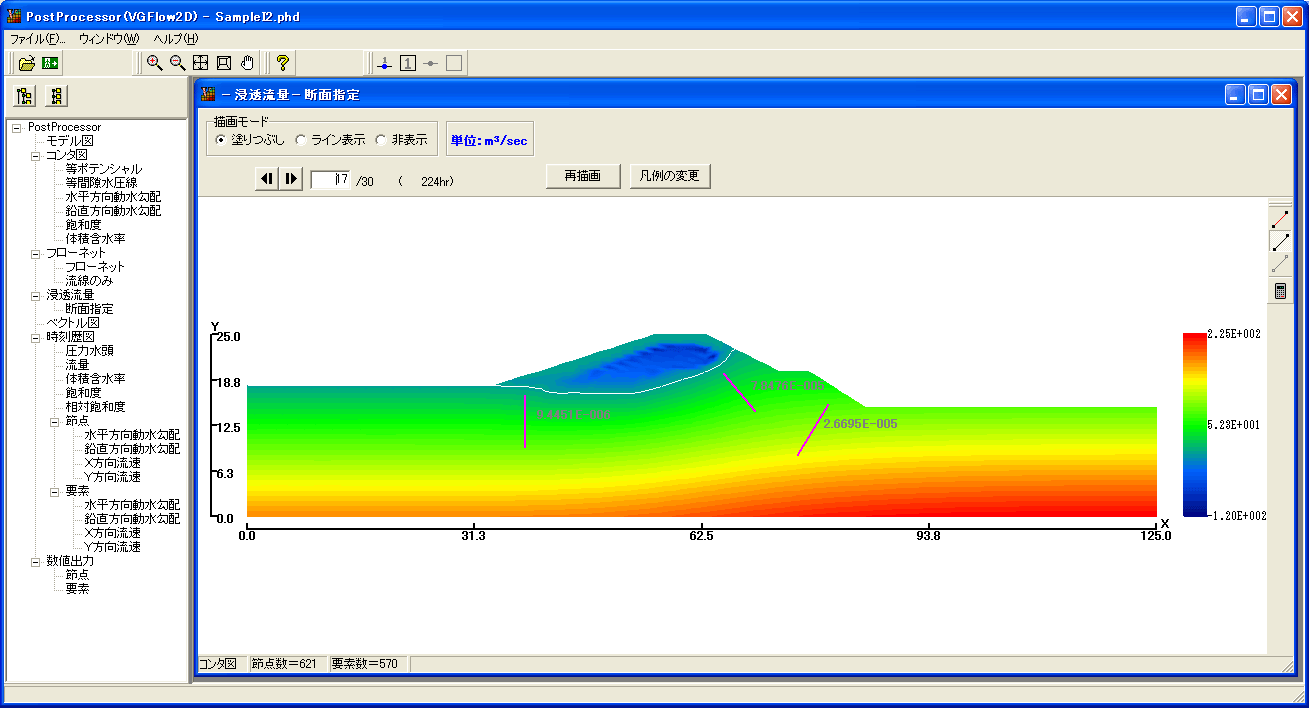Click the zoom in magnifier icon

click(154, 63)
